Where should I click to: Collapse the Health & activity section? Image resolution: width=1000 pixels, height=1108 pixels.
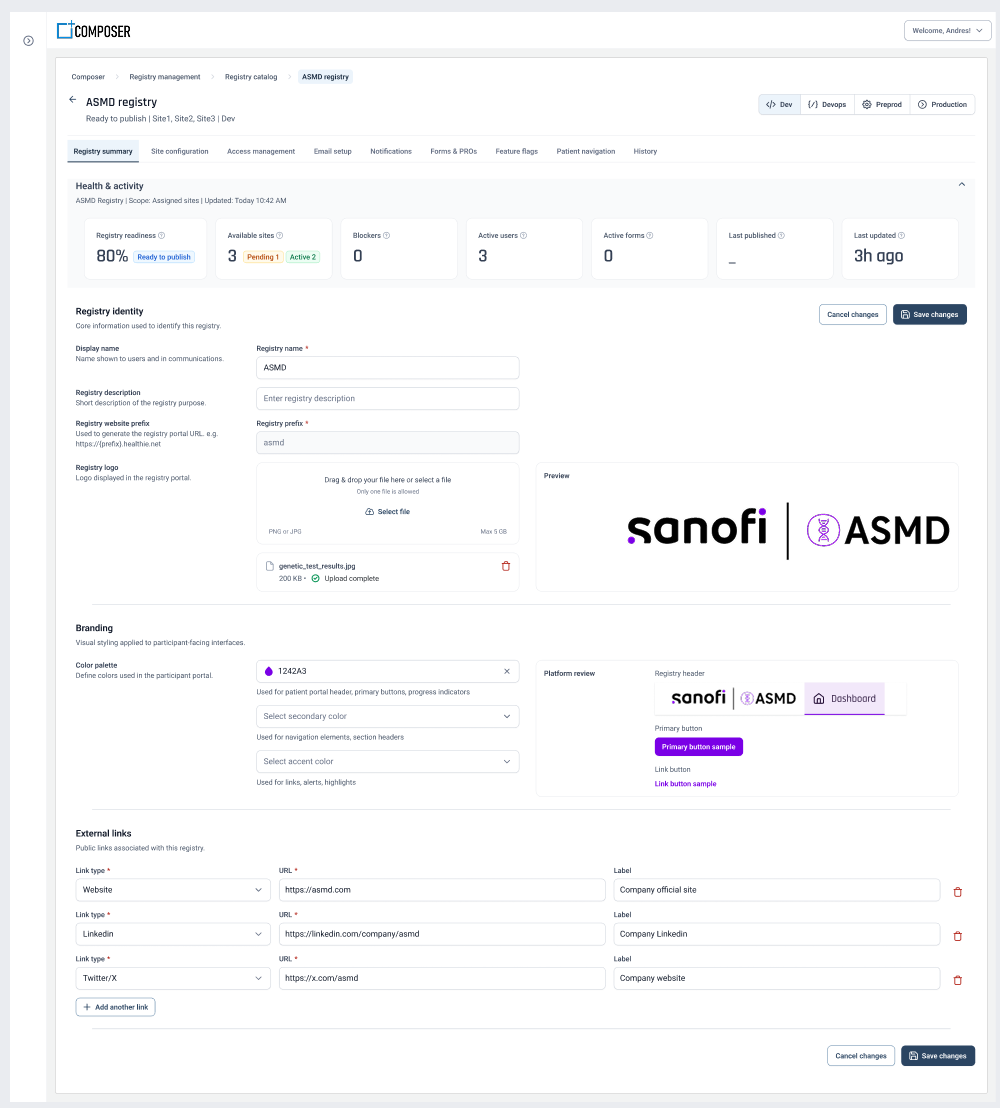click(x=961, y=184)
